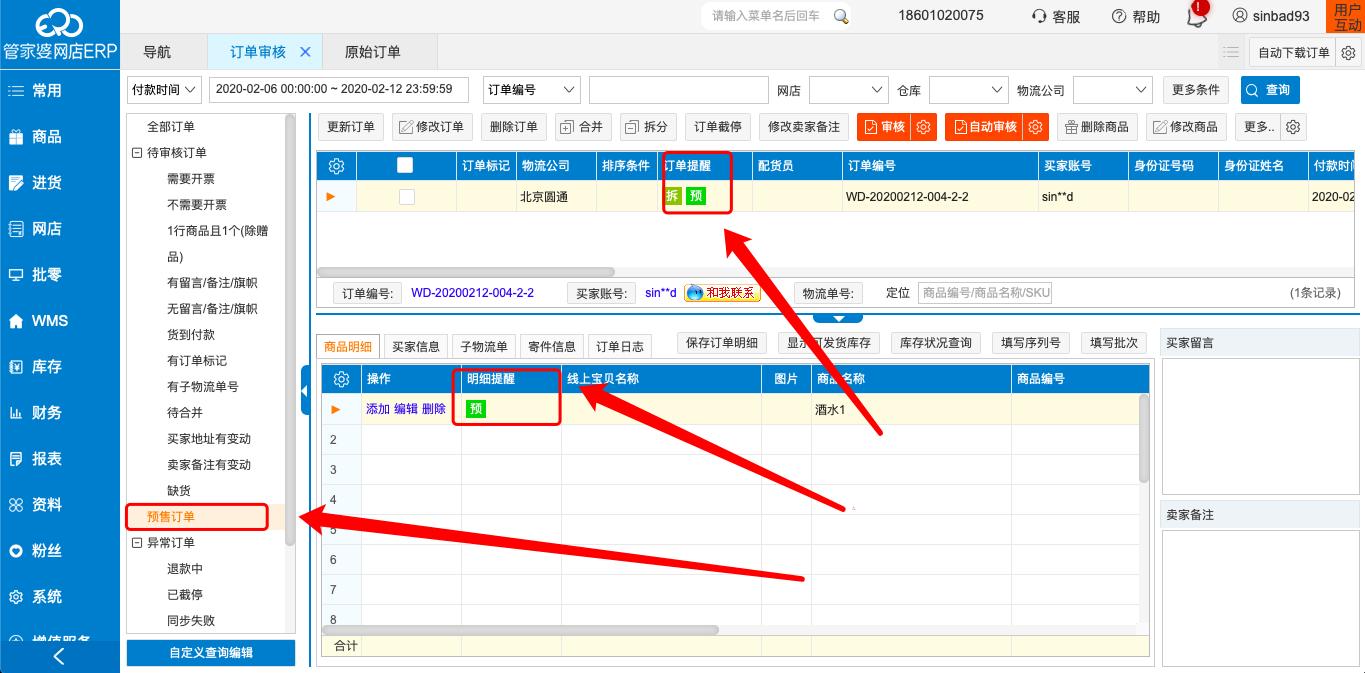Switch to the 原始订单 tab
The width and height of the screenshot is (1365, 673).
[372, 52]
